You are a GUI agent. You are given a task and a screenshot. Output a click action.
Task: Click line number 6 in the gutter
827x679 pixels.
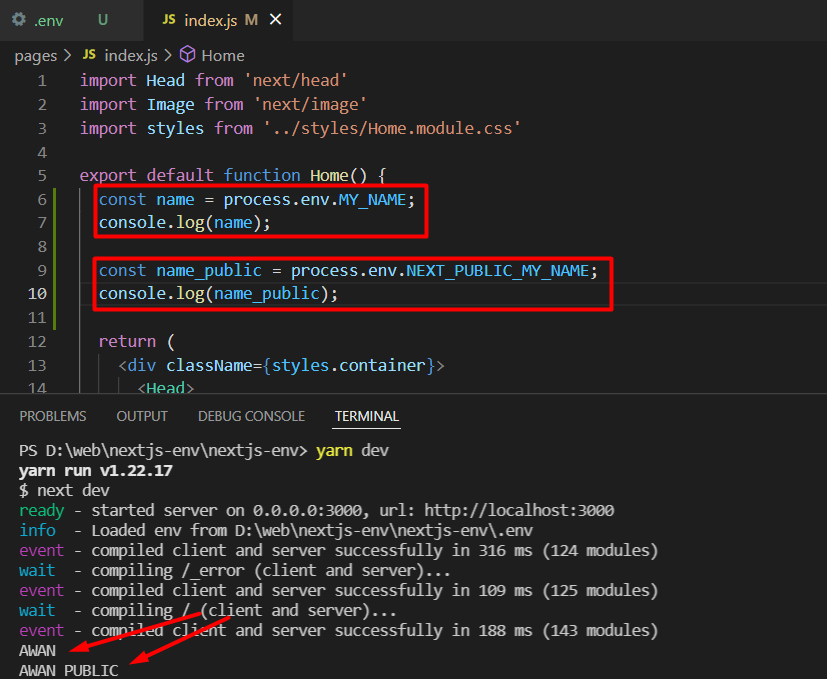point(42,199)
